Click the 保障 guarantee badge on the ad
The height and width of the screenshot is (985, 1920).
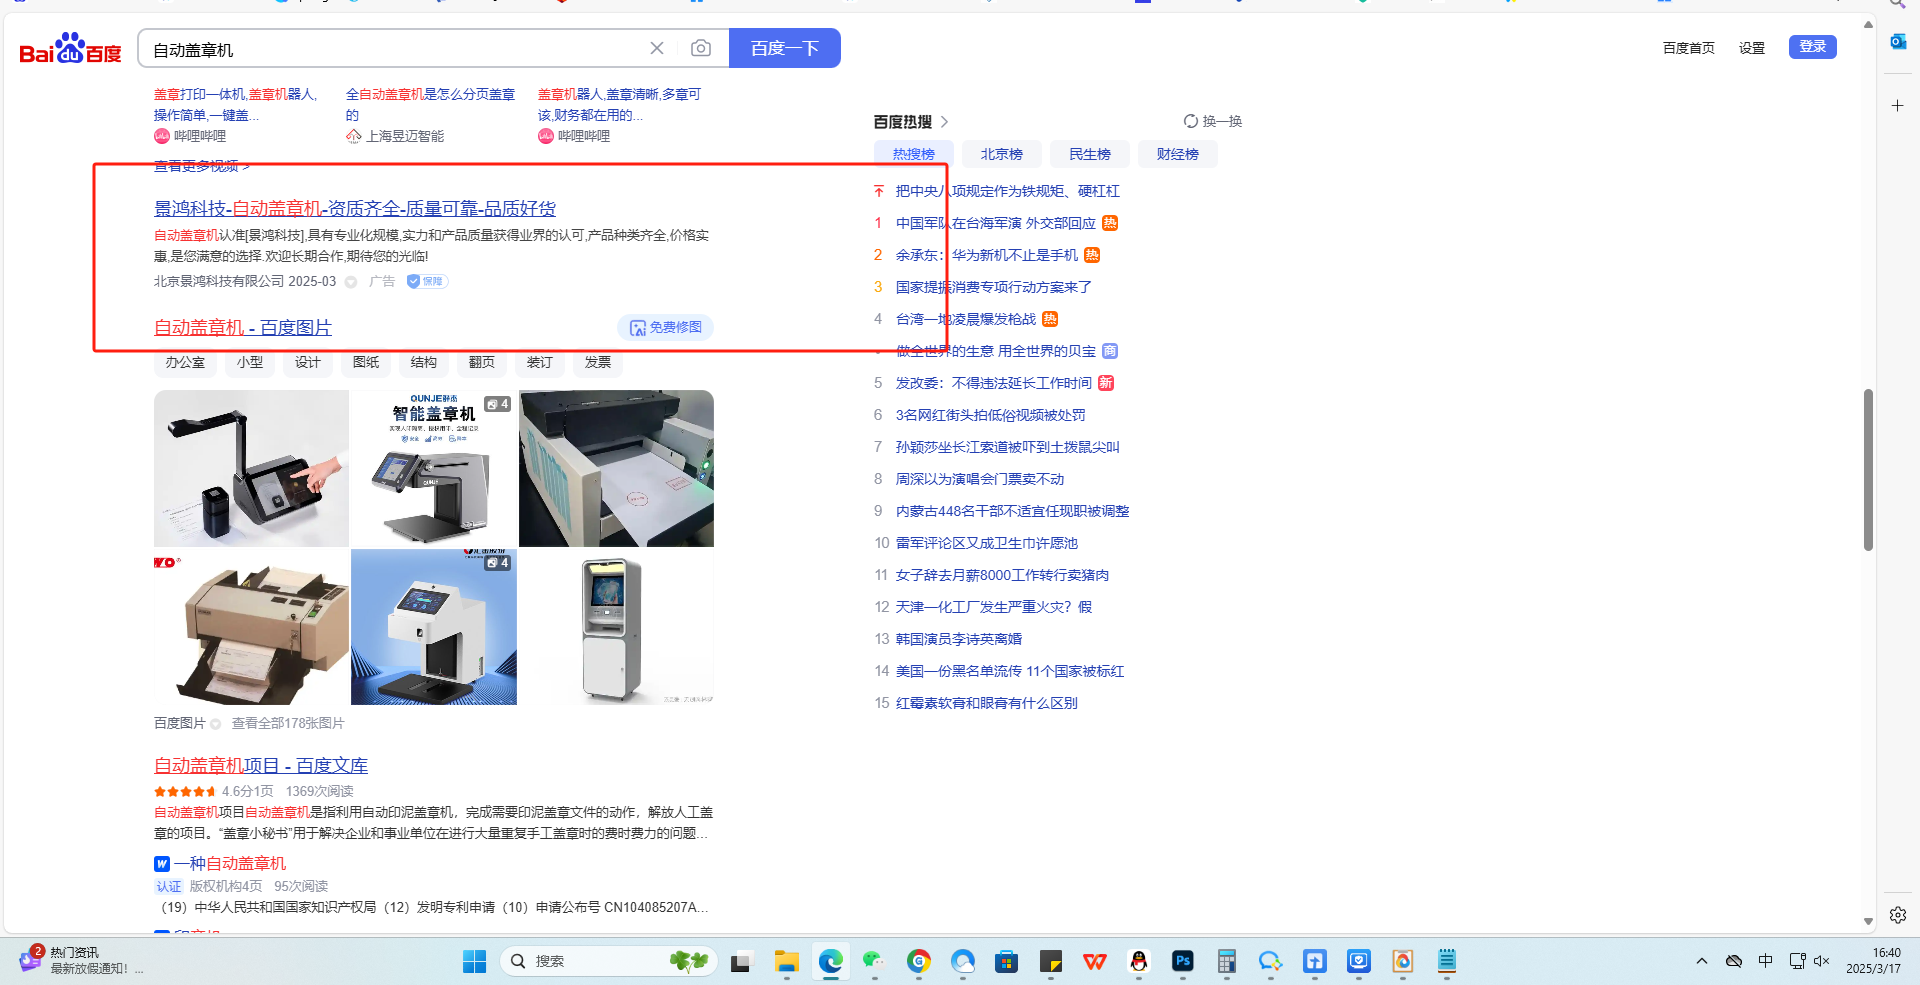(427, 282)
